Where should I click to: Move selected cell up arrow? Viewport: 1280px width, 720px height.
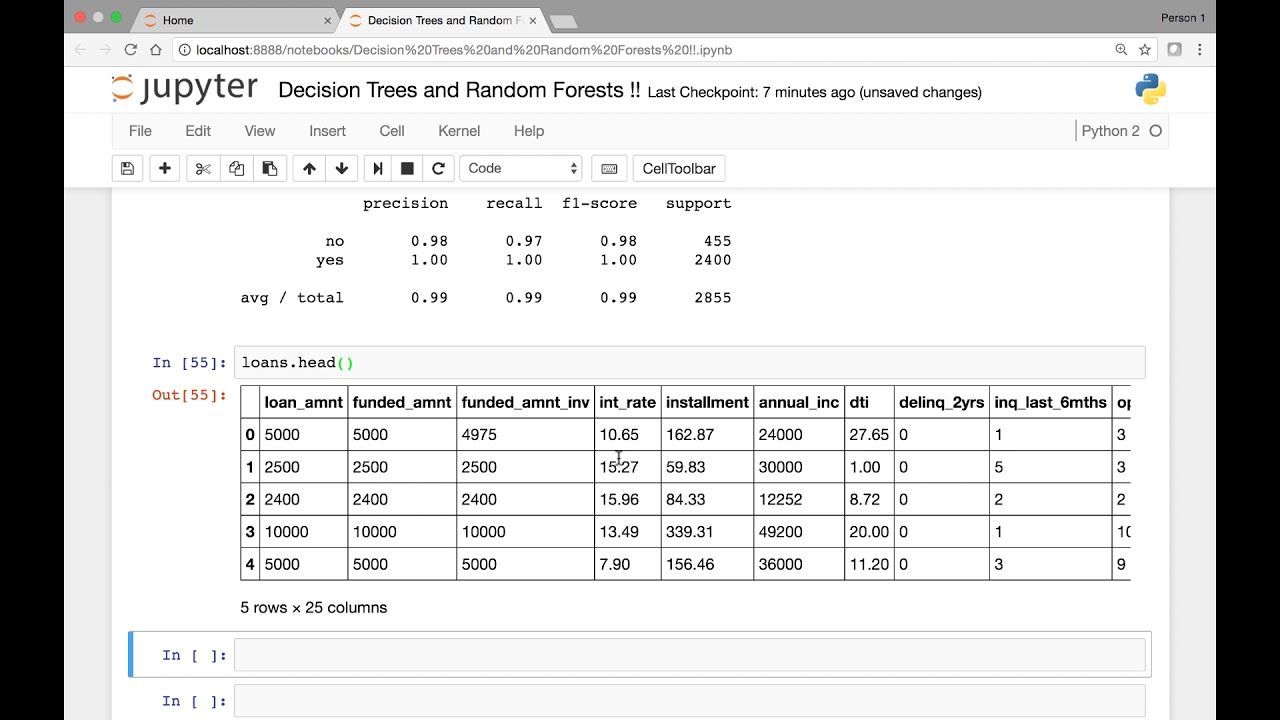tap(309, 169)
